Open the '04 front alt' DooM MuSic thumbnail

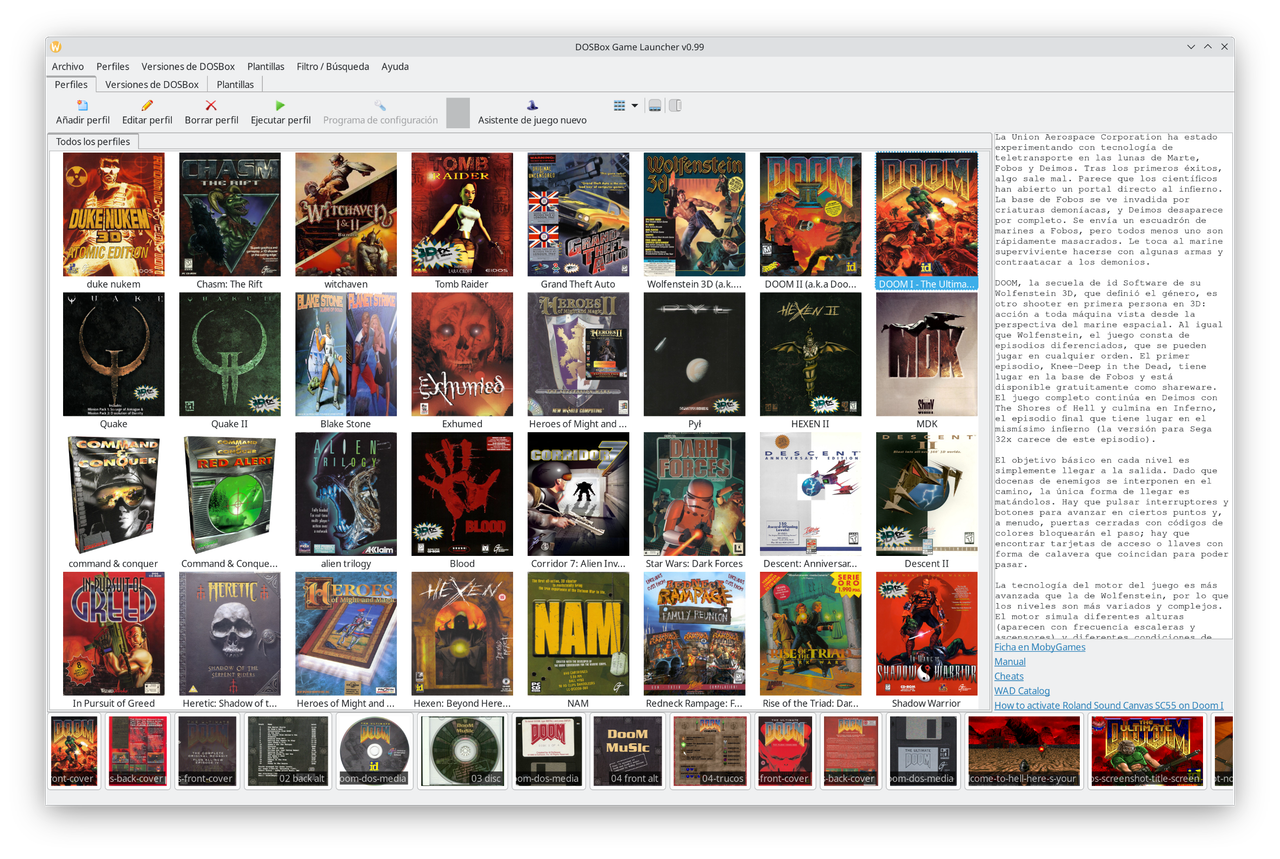627,750
